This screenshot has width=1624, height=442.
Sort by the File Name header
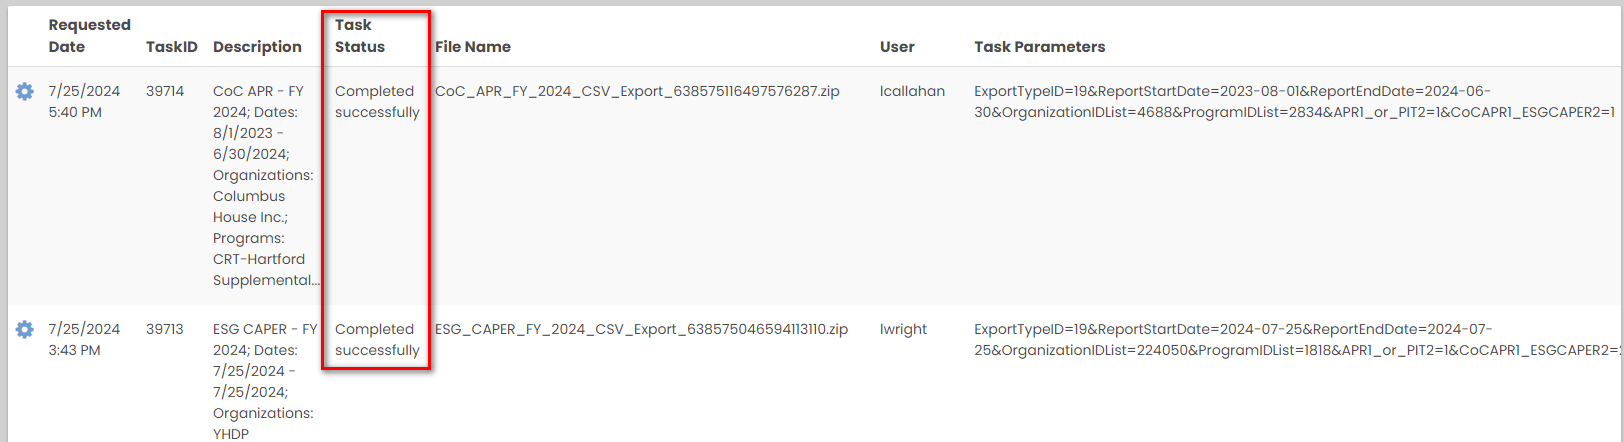point(472,47)
